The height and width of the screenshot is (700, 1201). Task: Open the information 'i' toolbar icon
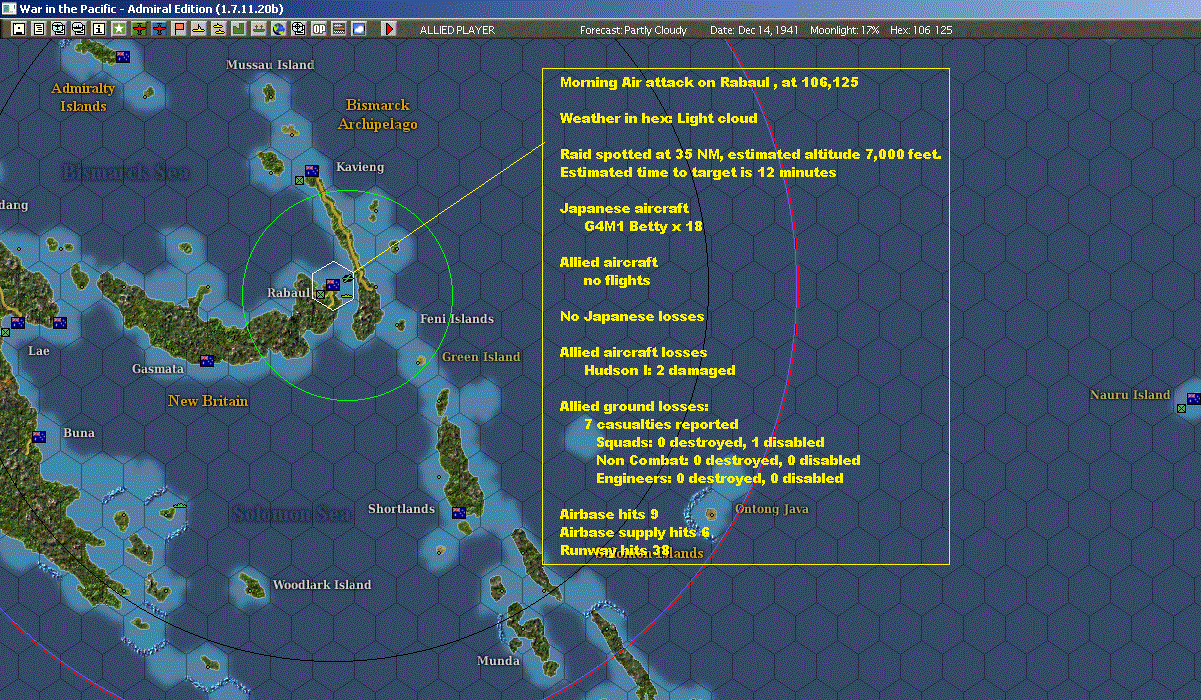[99, 30]
